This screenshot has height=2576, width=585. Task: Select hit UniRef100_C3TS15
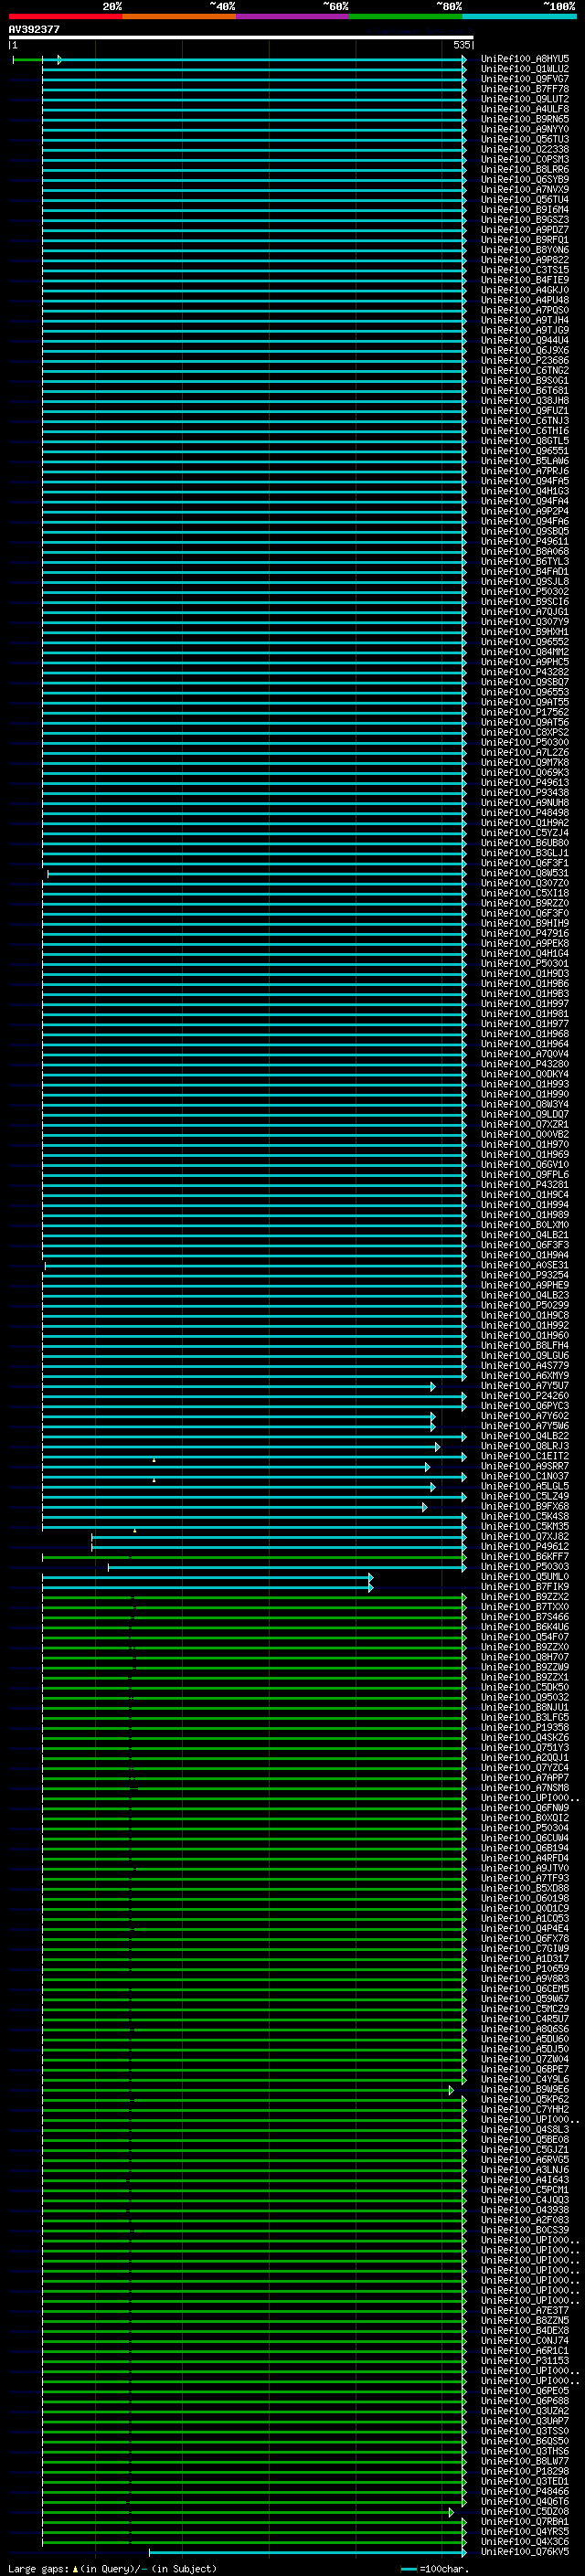point(525,270)
